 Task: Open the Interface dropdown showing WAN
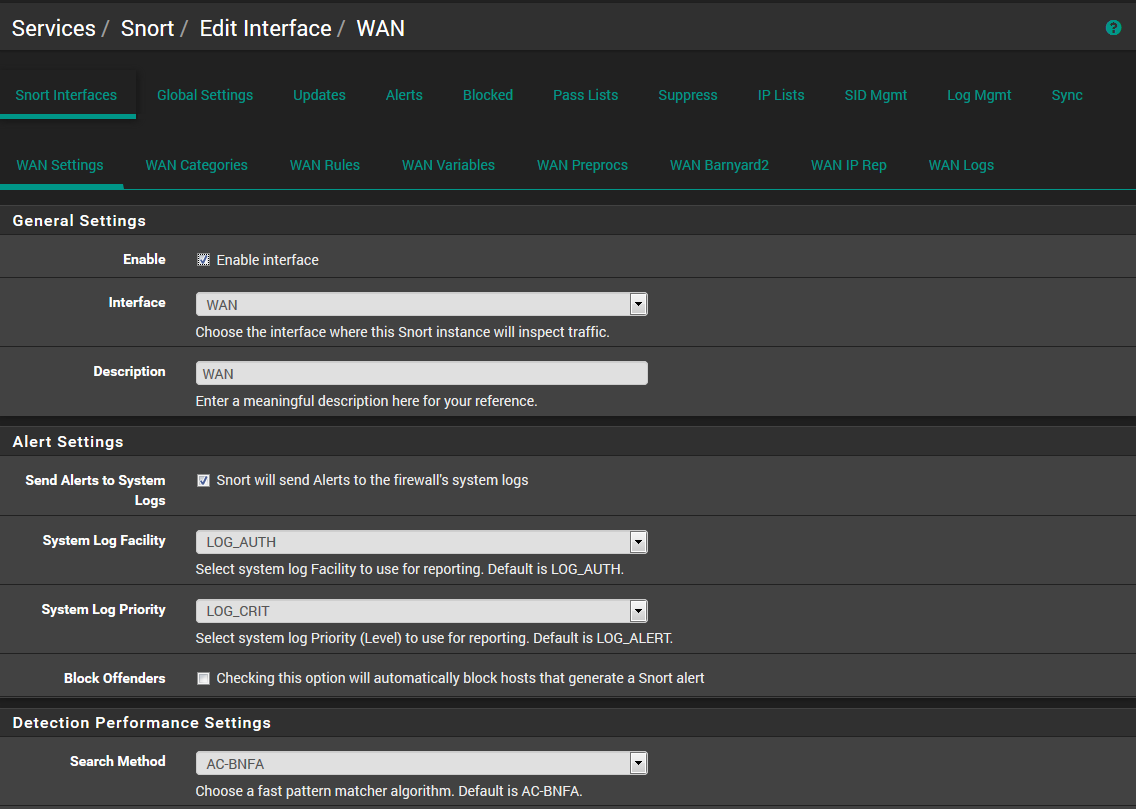pyautogui.click(x=422, y=304)
